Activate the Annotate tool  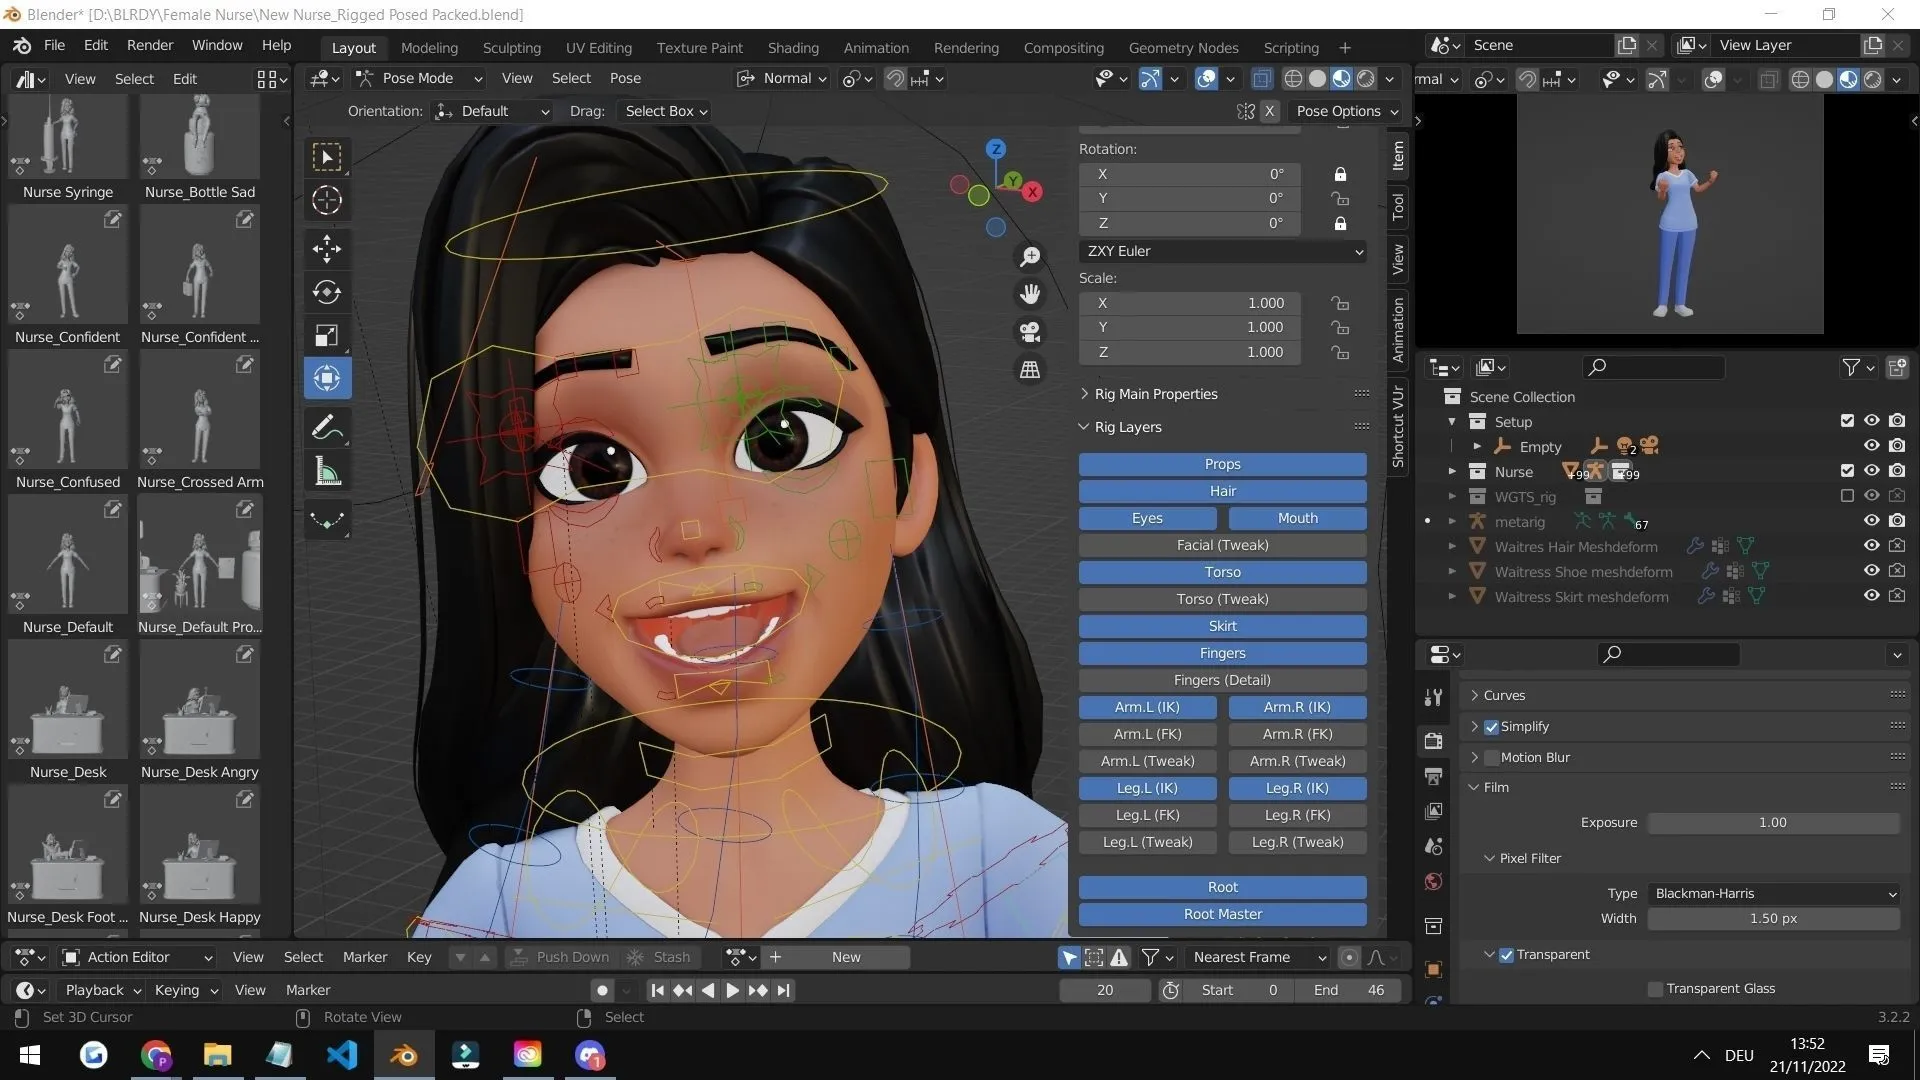click(326, 428)
